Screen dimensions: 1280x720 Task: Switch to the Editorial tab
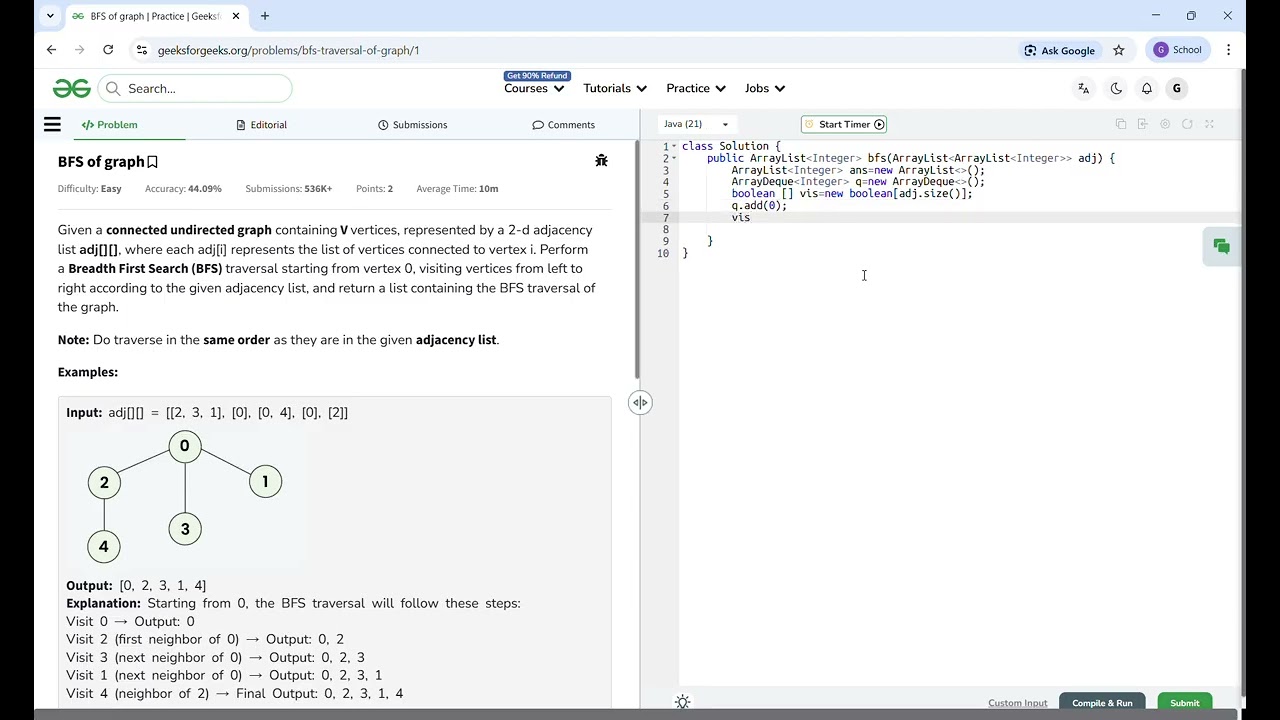coord(262,125)
